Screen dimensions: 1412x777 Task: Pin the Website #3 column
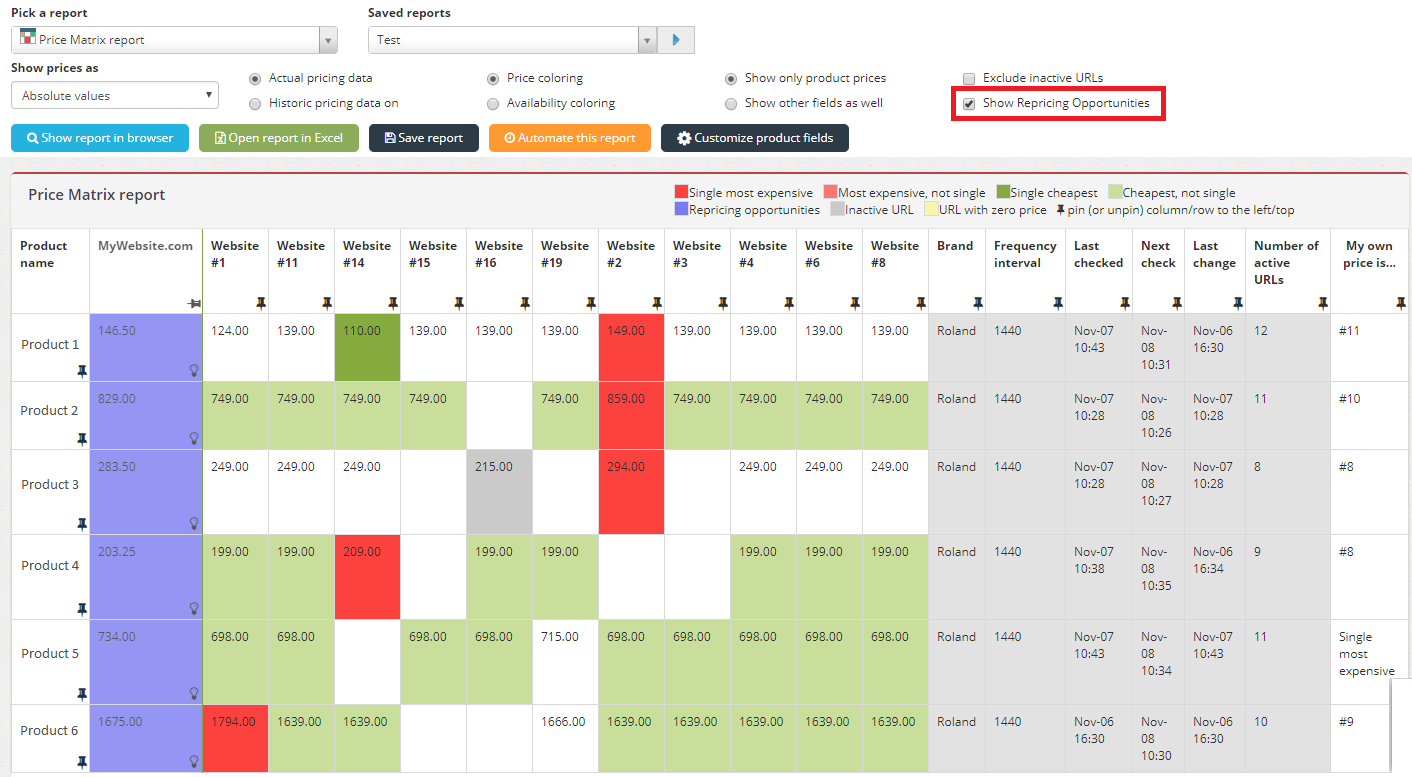tap(723, 302)
